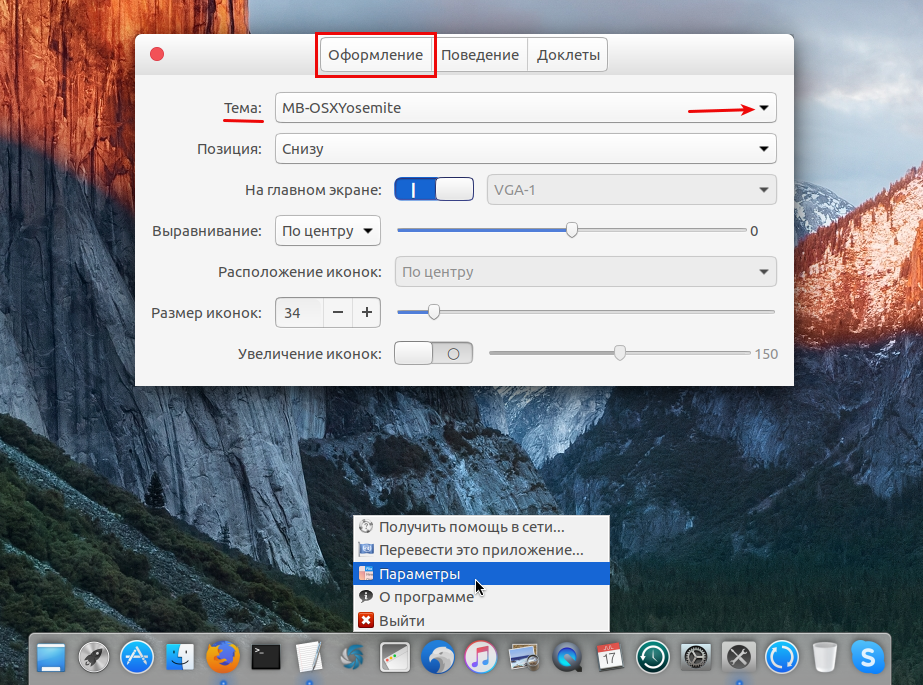Launch Skype from the dock
Viewport: 923px width, 685px height.
(x=868, y=657)
